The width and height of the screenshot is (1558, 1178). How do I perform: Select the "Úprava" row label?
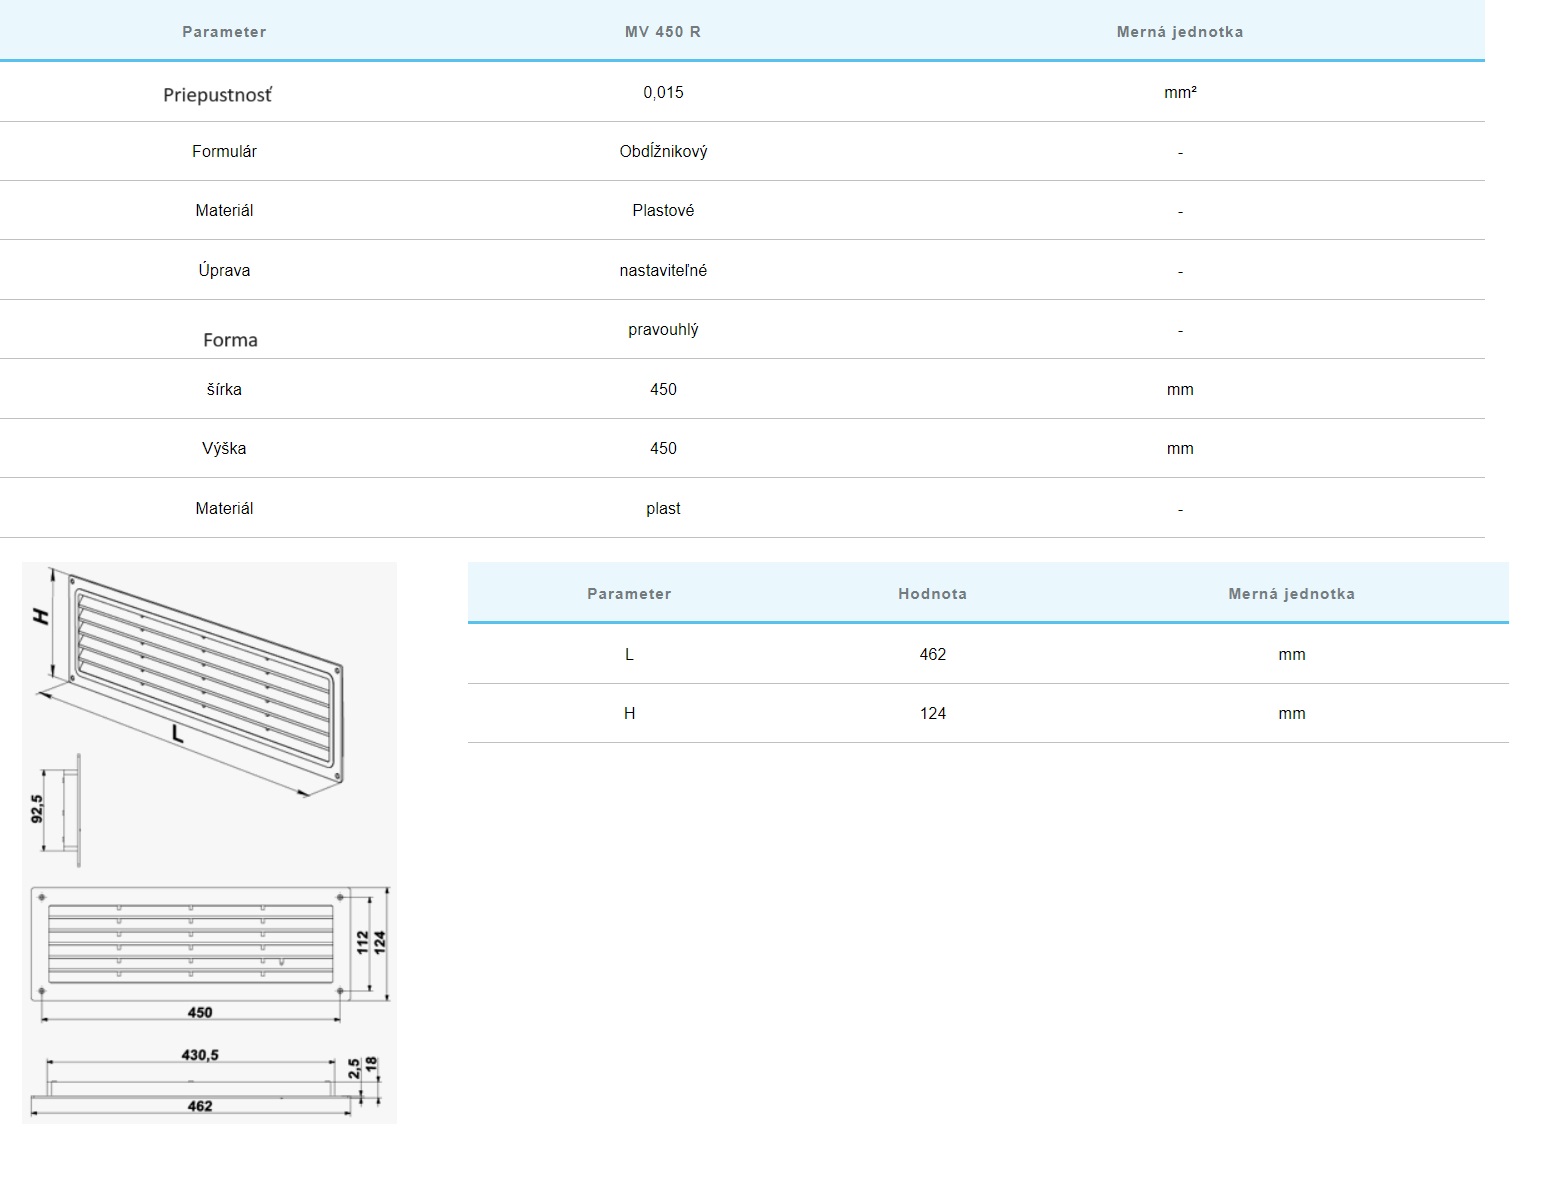coord(224,270)
